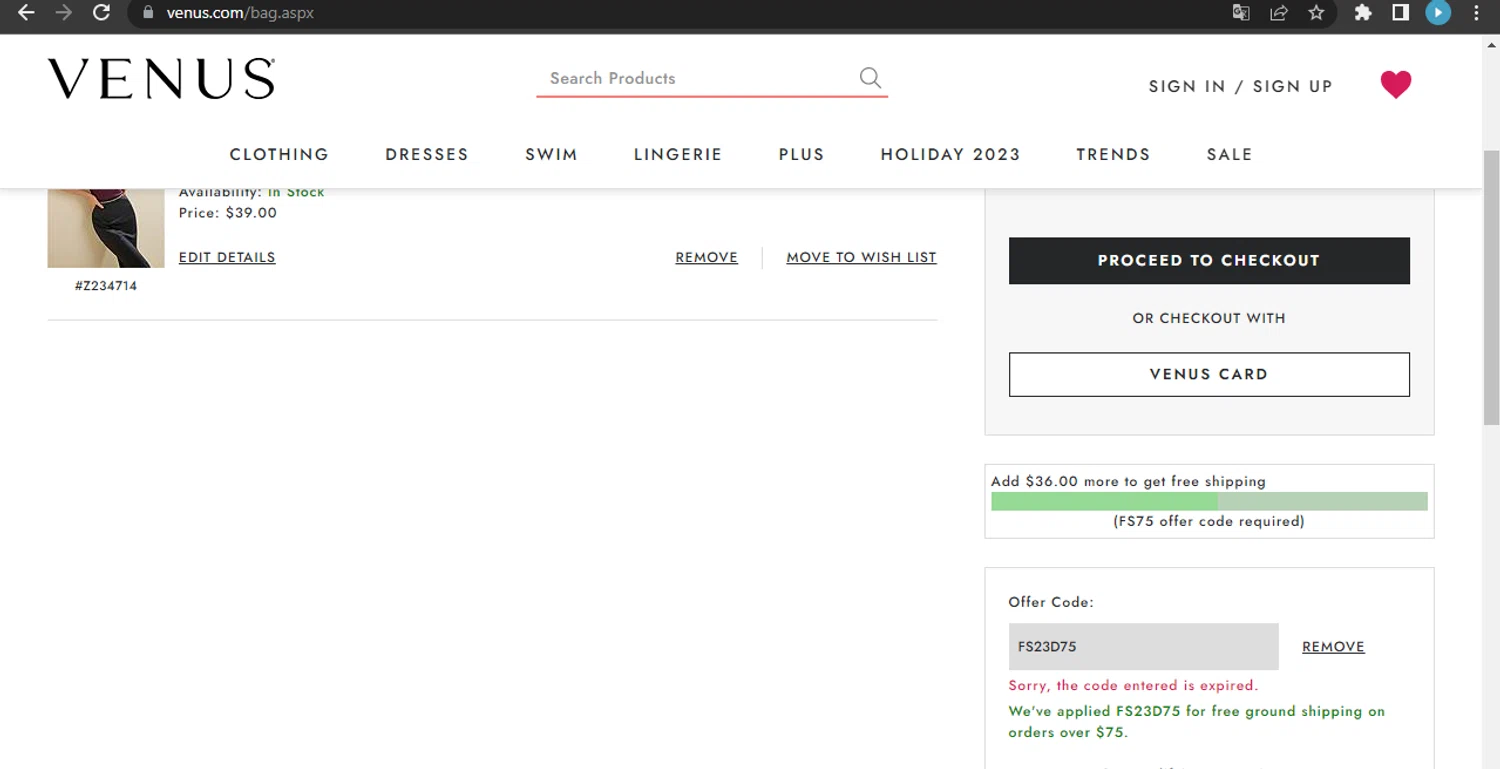Check out with VENUS CARD button
Image resolution: width=1500 pixels, height=769 pixels.
click(x=1209, y=374)
